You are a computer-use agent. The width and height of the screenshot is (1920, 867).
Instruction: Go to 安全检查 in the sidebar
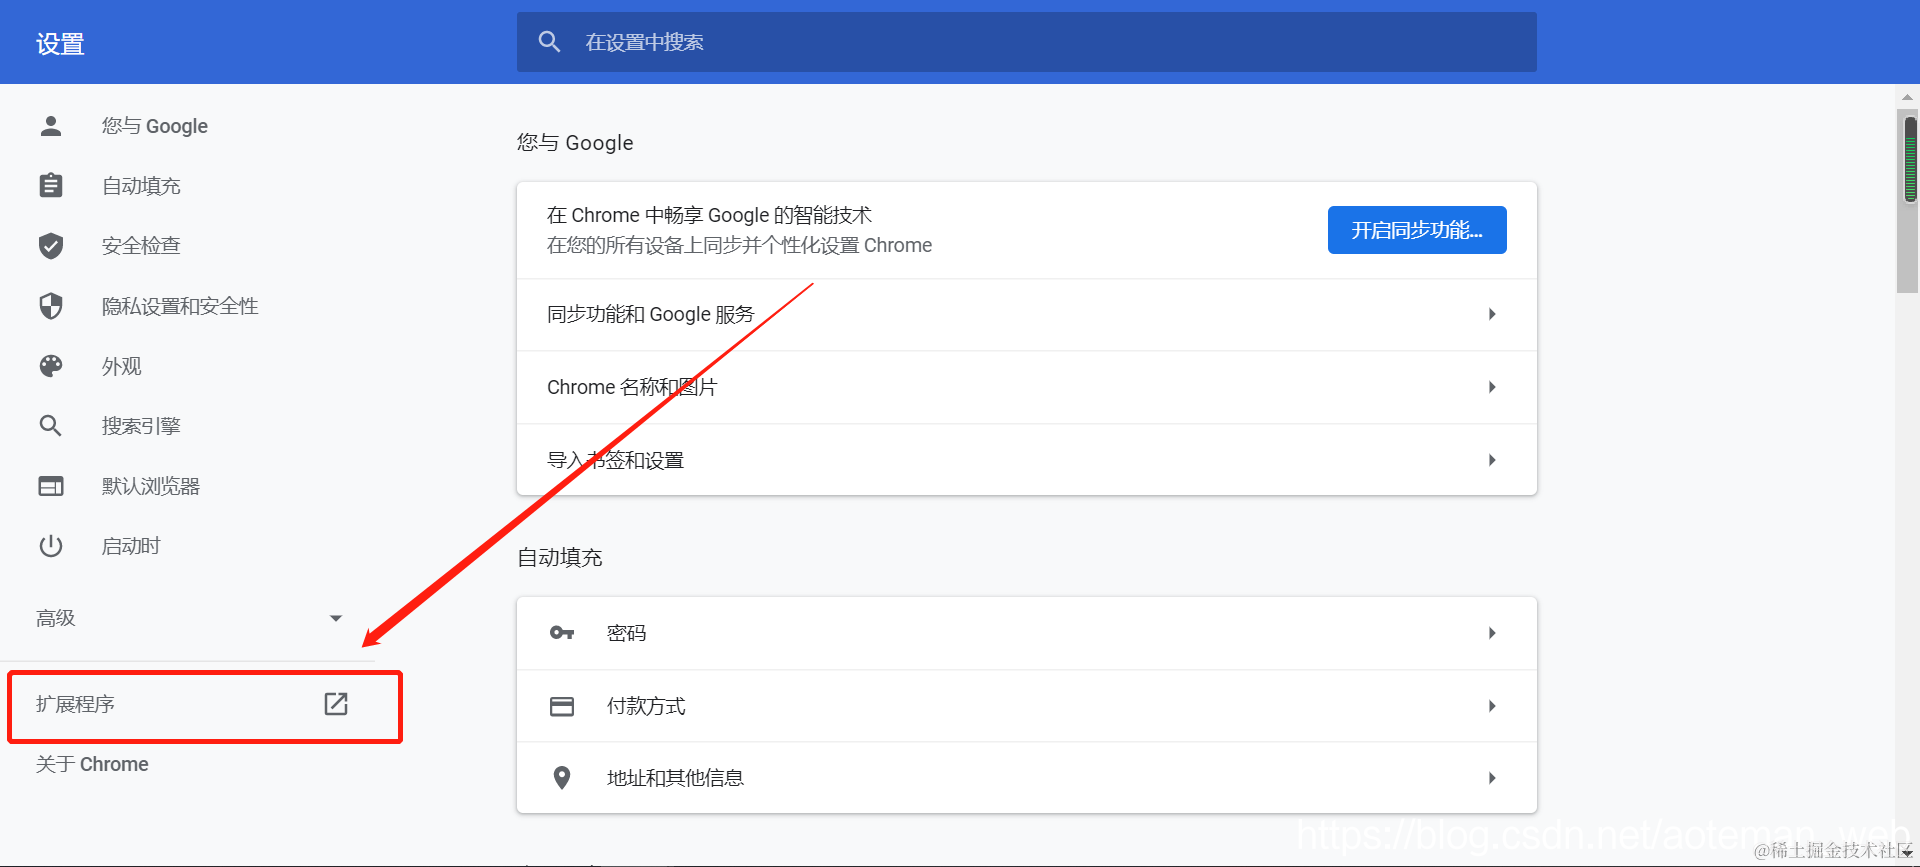pyautogui.click(x=141, y=246)
